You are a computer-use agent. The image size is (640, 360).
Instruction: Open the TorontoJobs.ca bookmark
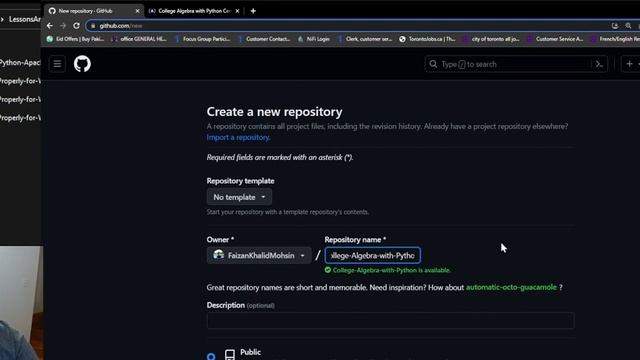point(427,39)
